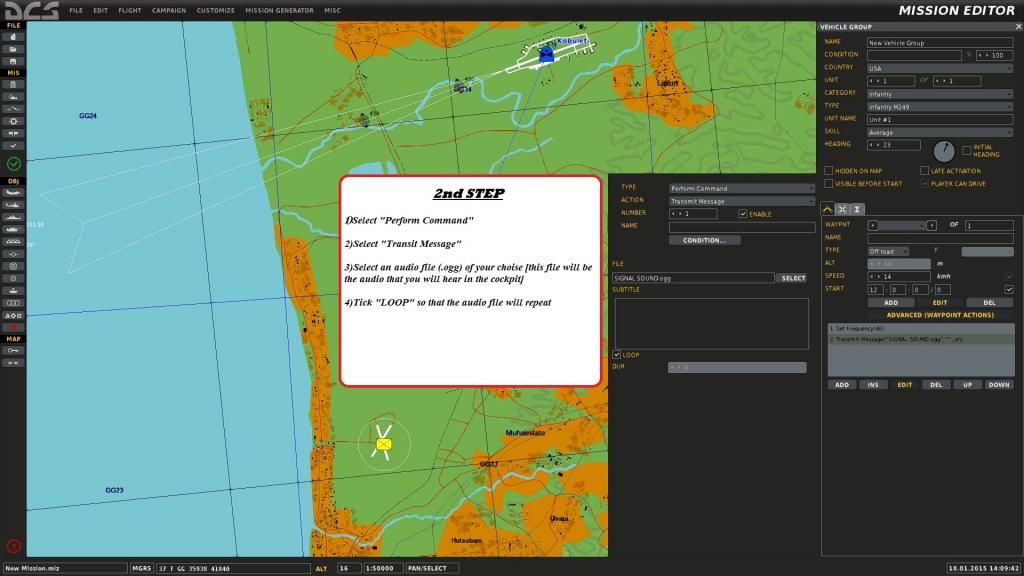The width and height of the screenshot is (1024, 576).
Task: Untick the LOOP checkbox
Action: [x=617, y=355]
